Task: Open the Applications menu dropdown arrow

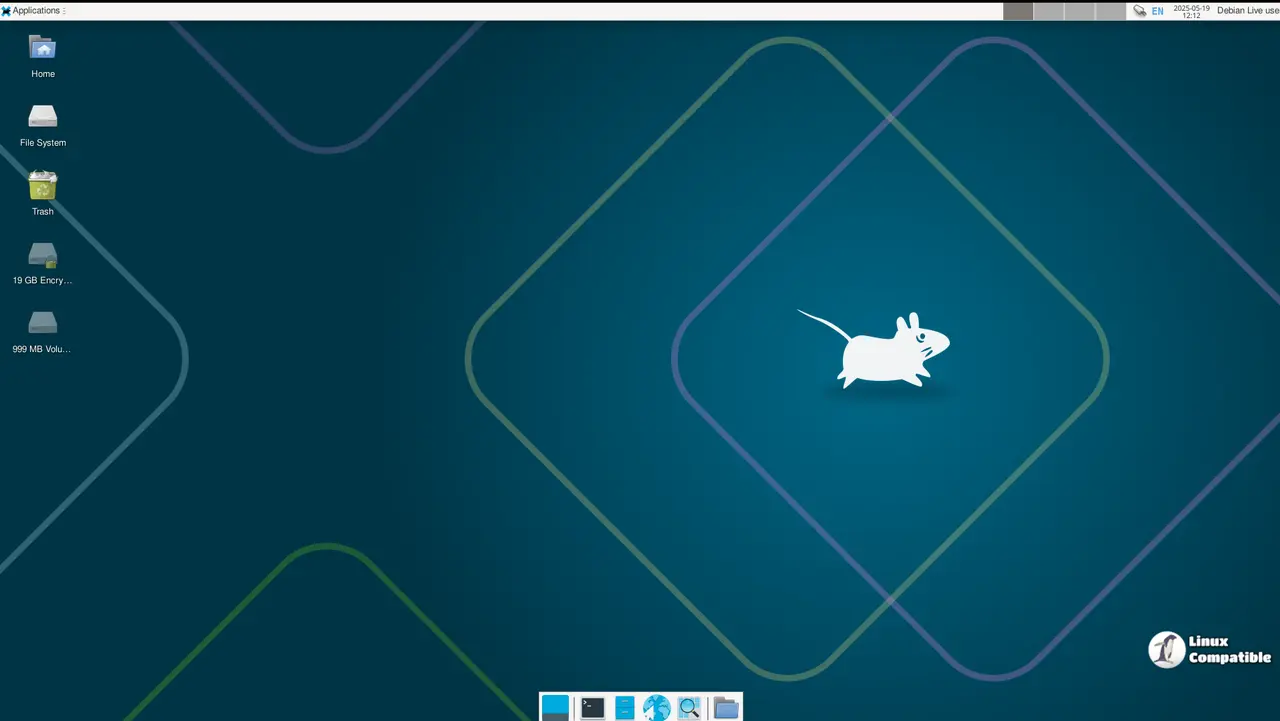Action: (x=62, y=10)
